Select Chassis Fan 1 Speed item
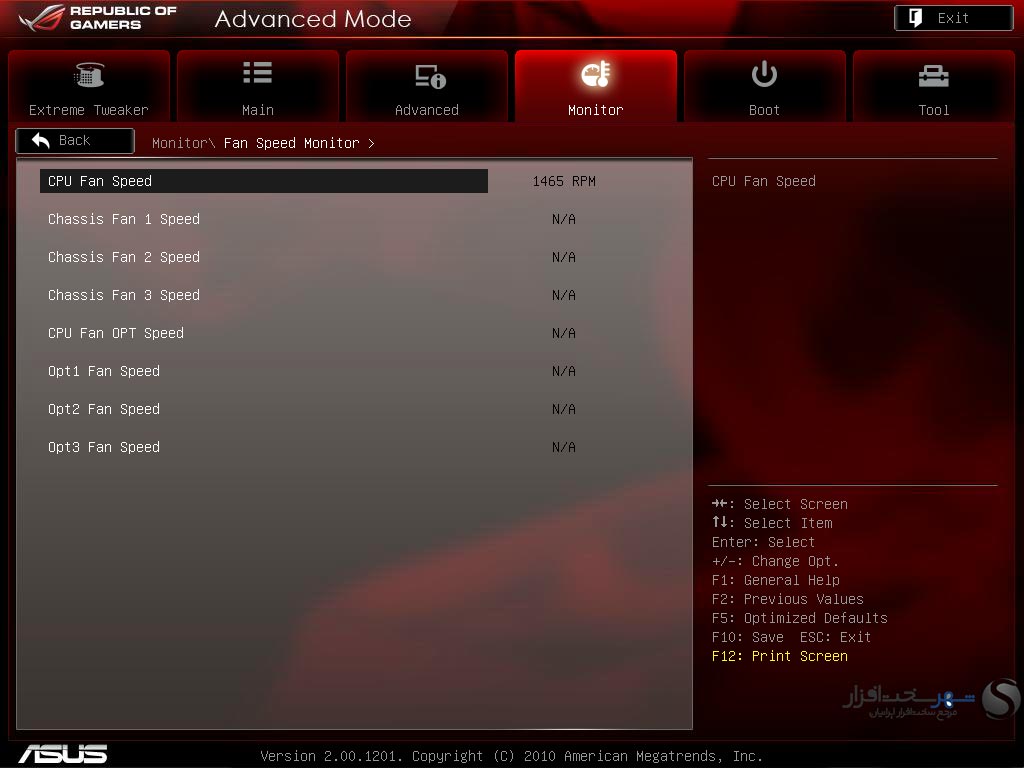The width and height of the screenshot is (1024, 768). pyautogui.click(x=124, y=219)
